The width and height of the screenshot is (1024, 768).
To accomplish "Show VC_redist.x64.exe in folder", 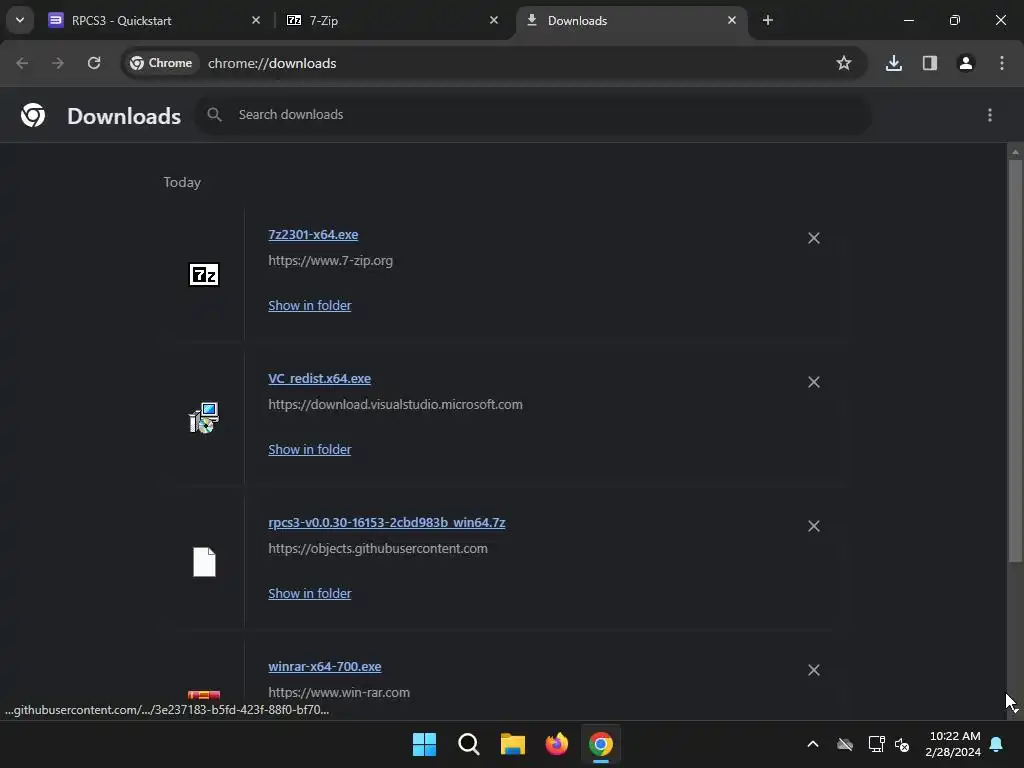I will point(310,449).
